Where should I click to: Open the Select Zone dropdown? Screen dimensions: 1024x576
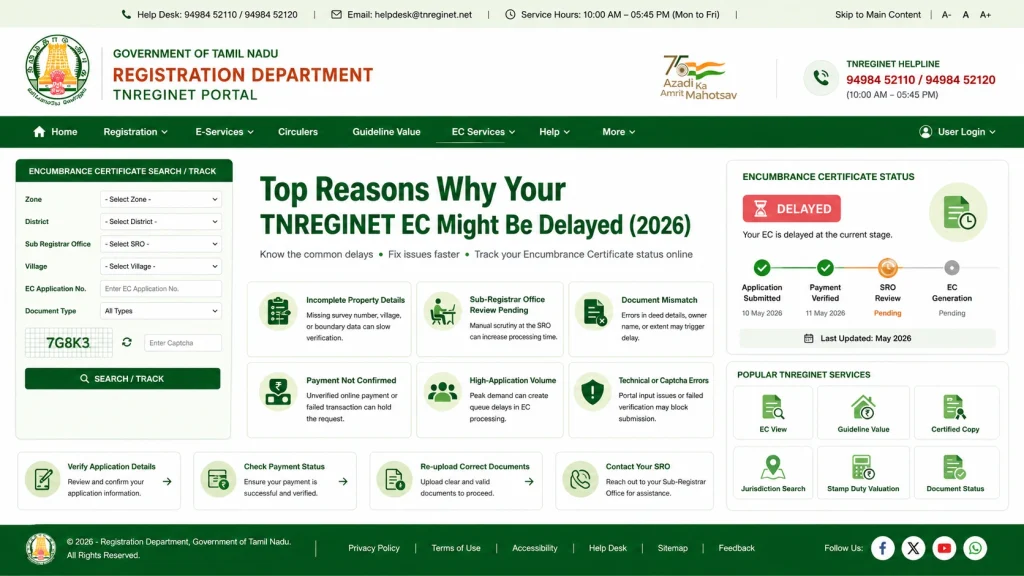click(x=161, y=199)
